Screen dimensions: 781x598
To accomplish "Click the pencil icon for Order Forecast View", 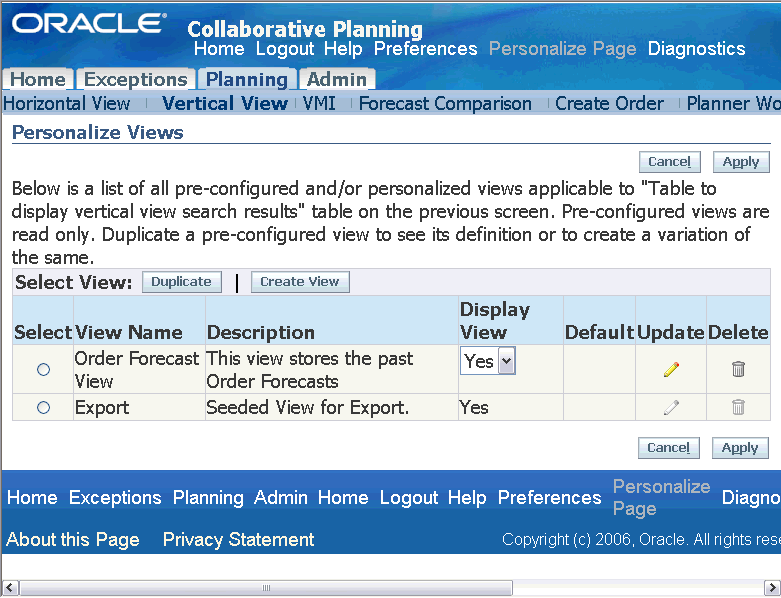I will coord(671,369).
